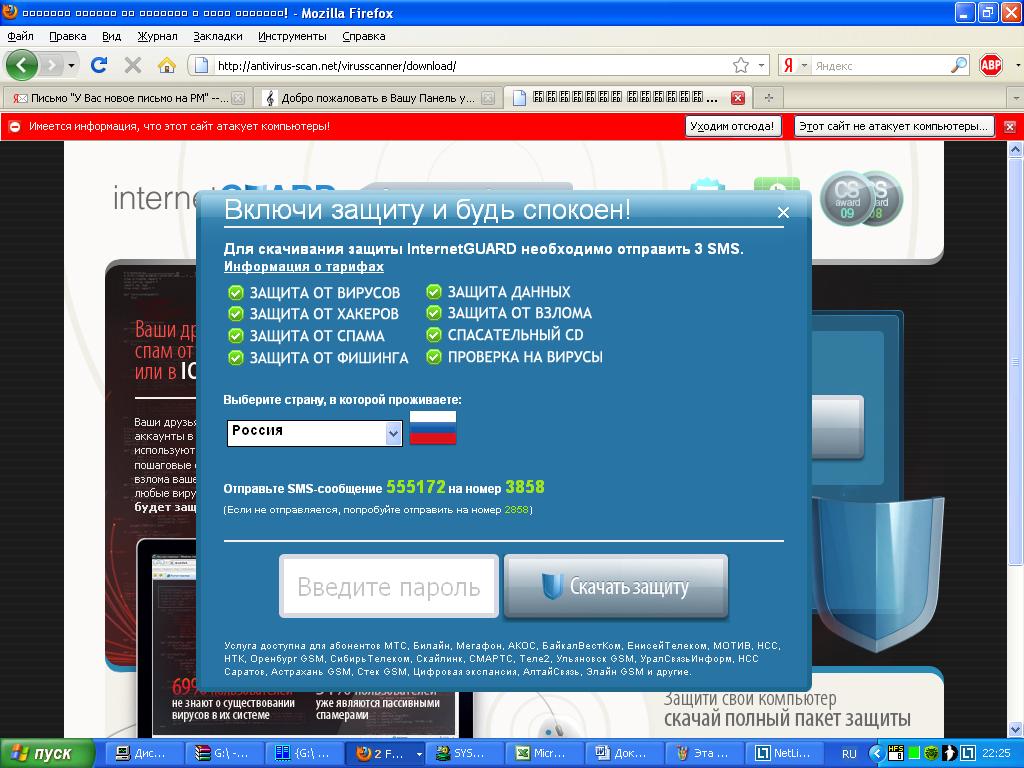The width and height of the screenshot is (1024, 768).
Task: Click the antivirus-scan.net URL field
Action: tap(470, 65)
